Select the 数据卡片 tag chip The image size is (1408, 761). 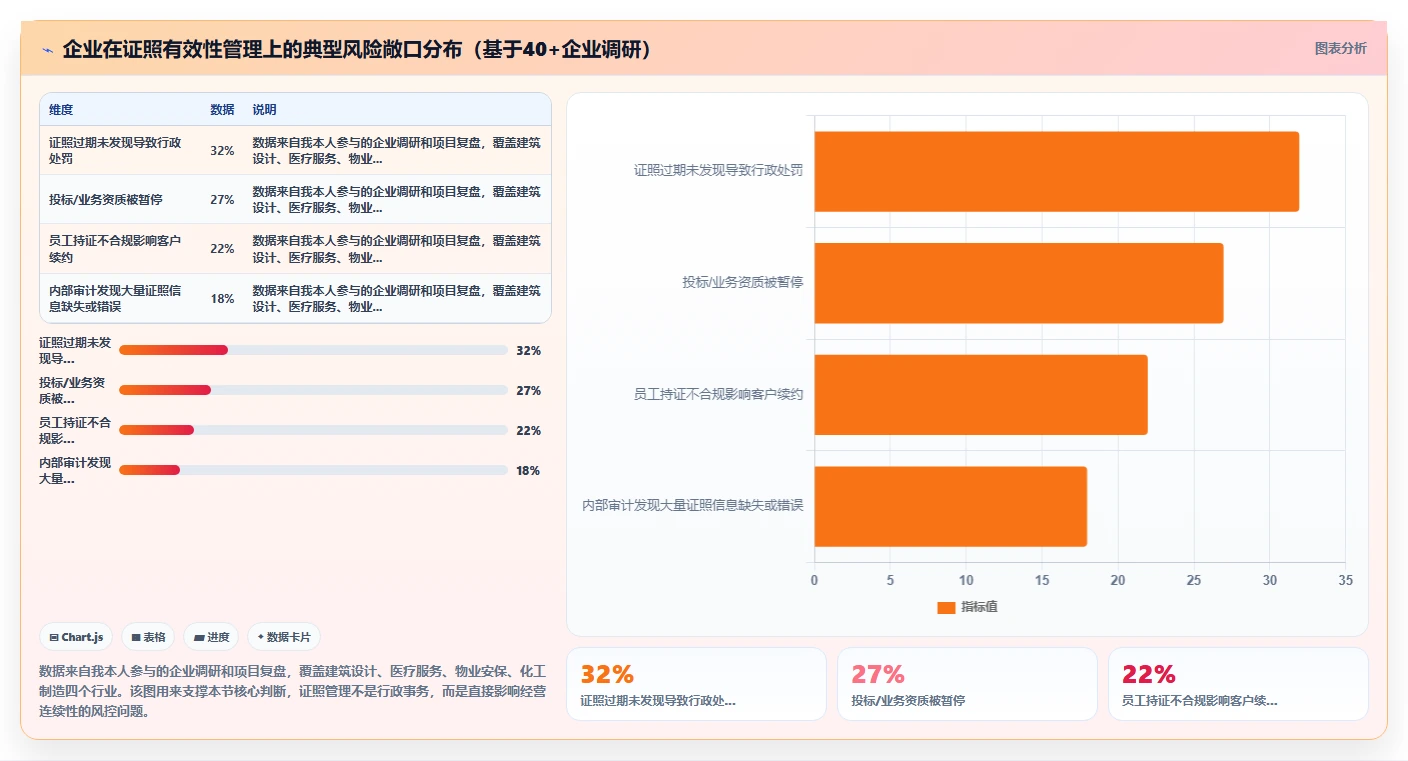coord(283,637)
